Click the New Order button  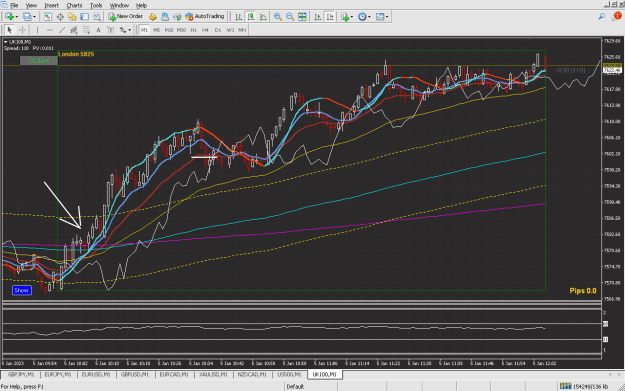click(x=126, y=16)
